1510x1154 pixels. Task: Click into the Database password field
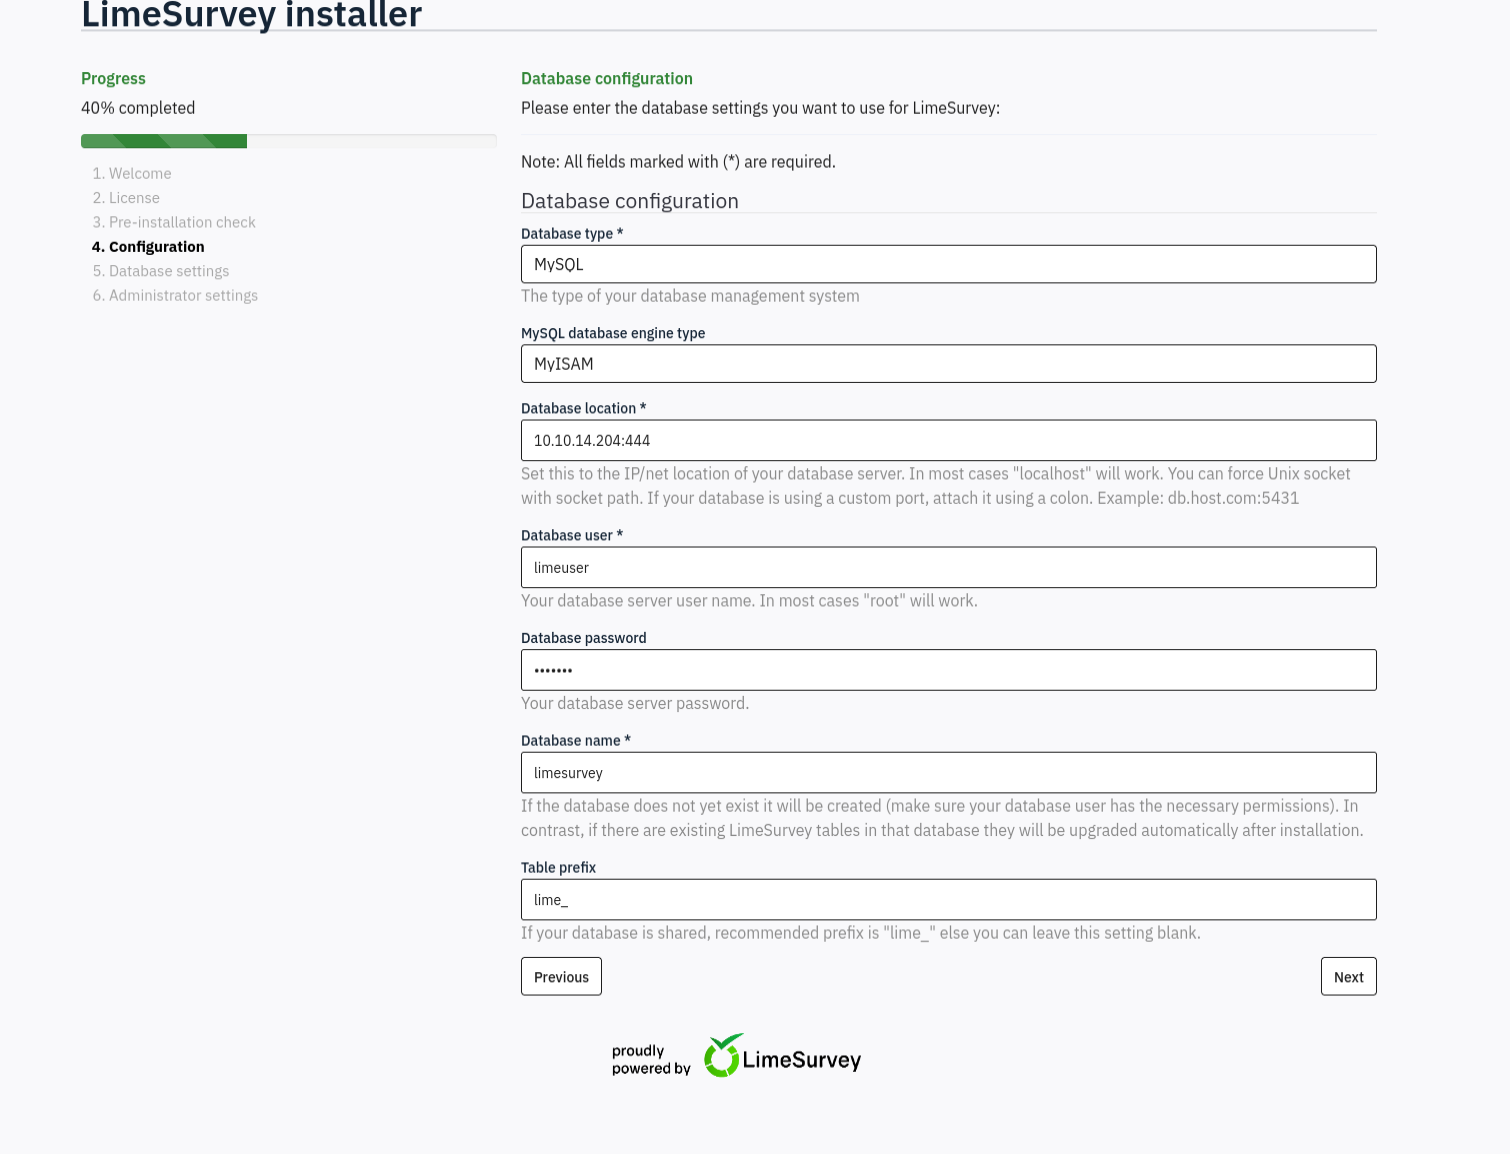[948, 670]
